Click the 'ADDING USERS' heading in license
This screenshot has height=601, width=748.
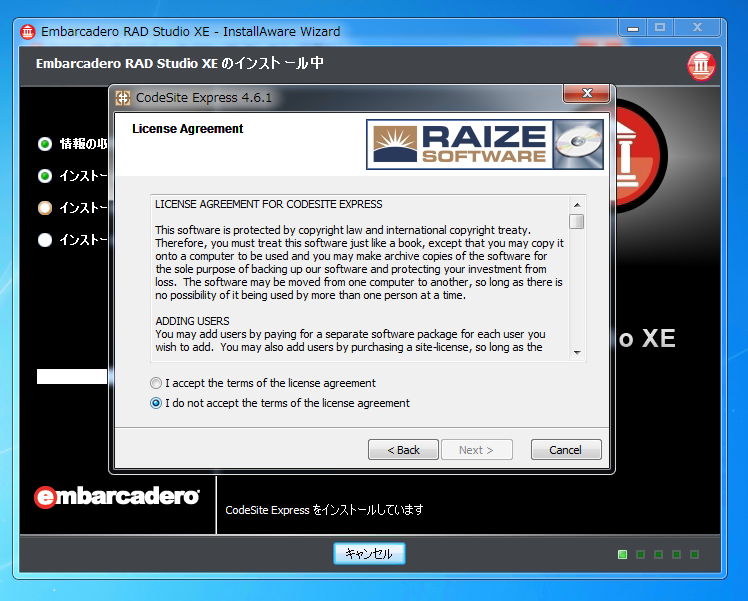192,321
